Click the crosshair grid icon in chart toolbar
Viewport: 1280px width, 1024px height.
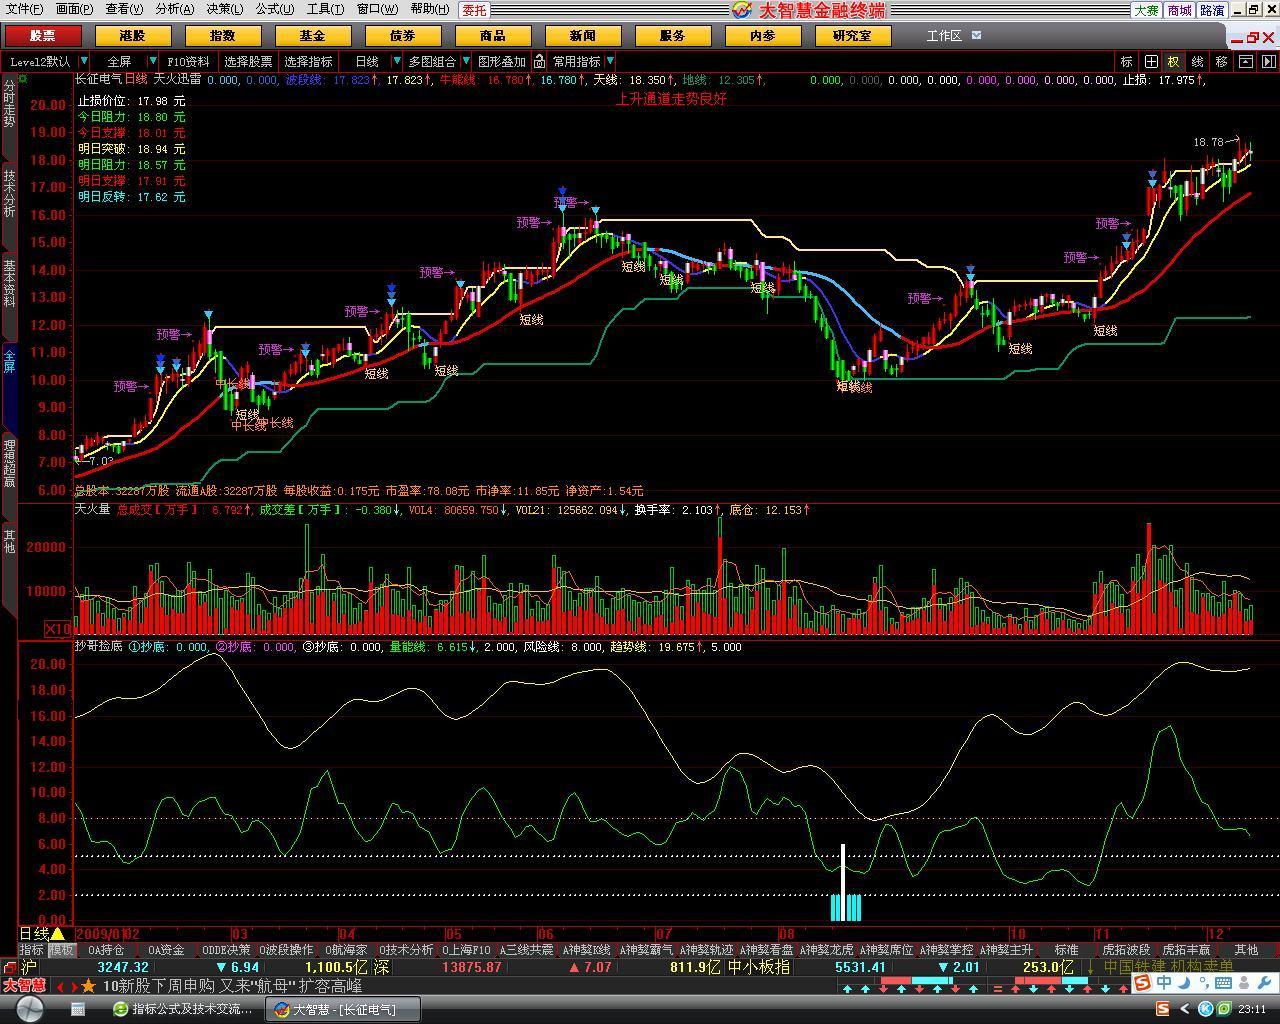[x=1151, y=61]
